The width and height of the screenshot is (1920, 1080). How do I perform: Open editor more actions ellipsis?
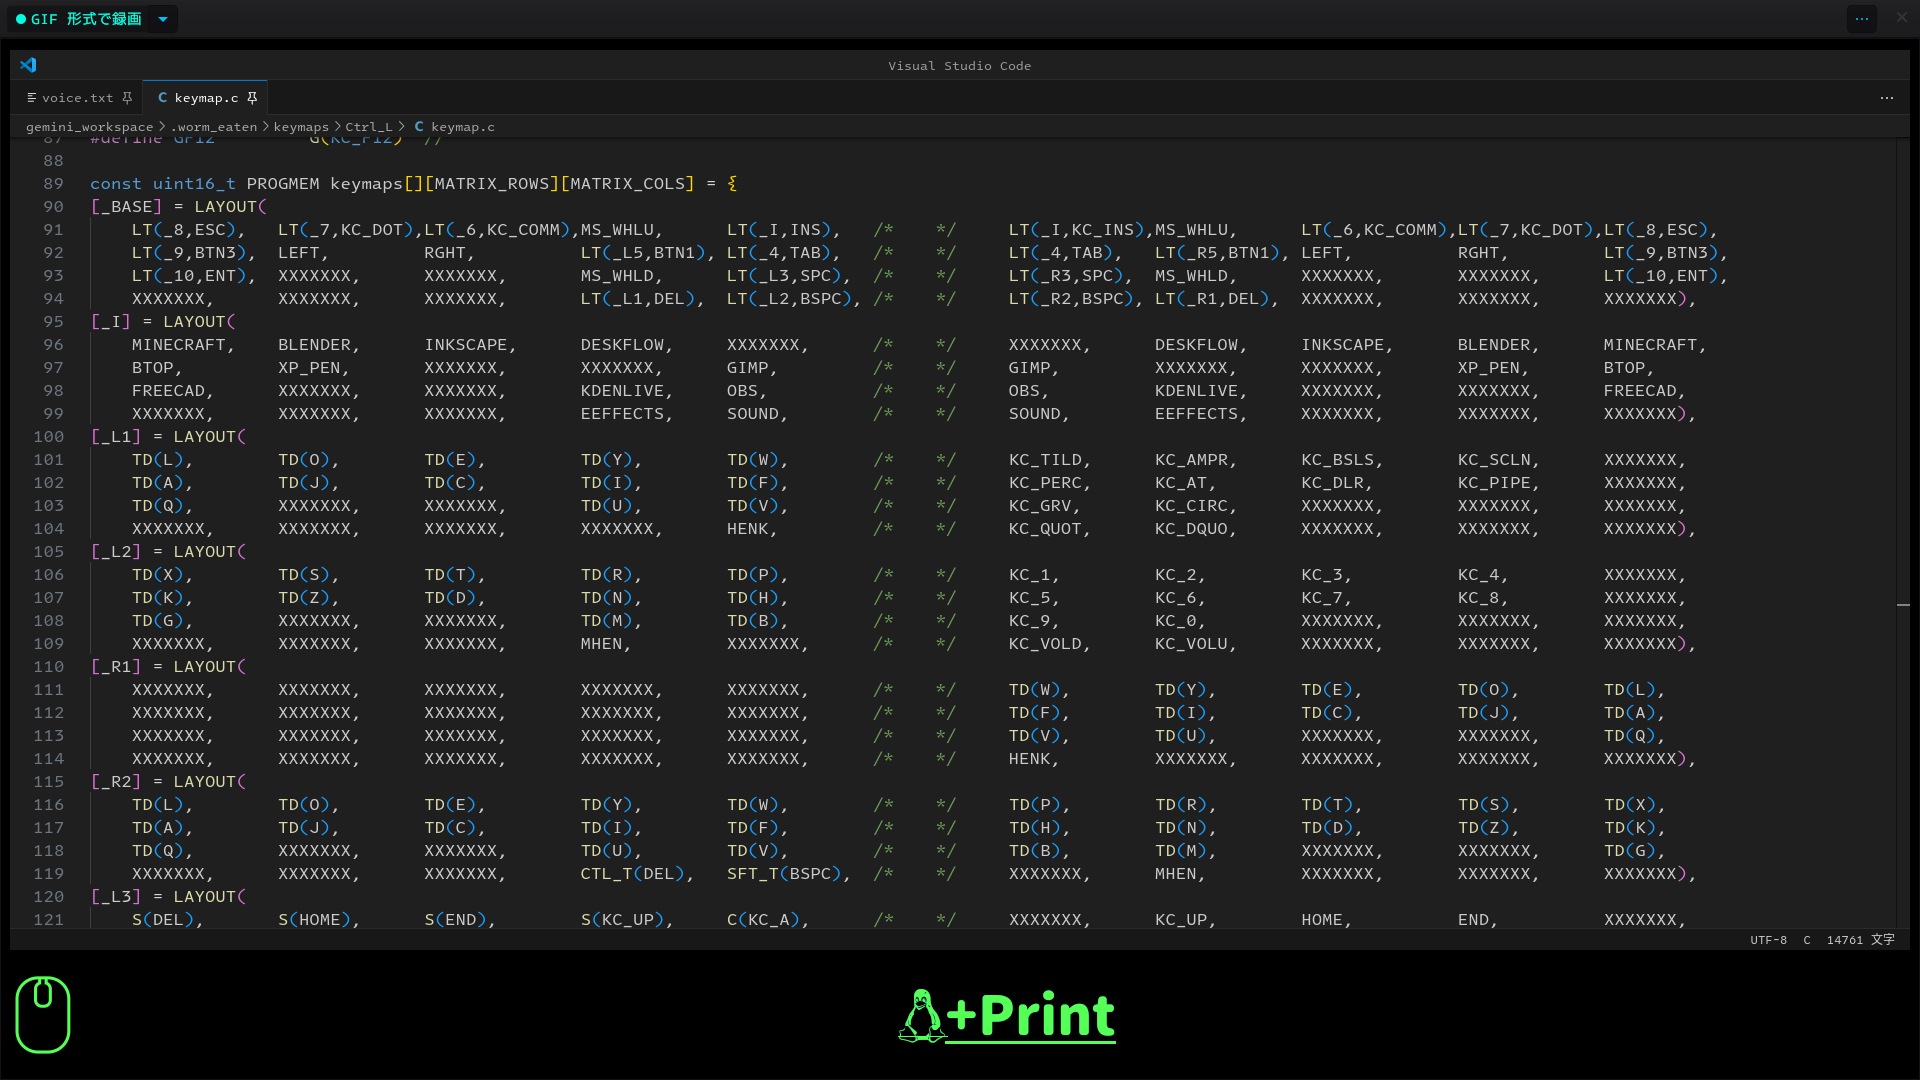pyautogui.click(x=1886, y=98)
